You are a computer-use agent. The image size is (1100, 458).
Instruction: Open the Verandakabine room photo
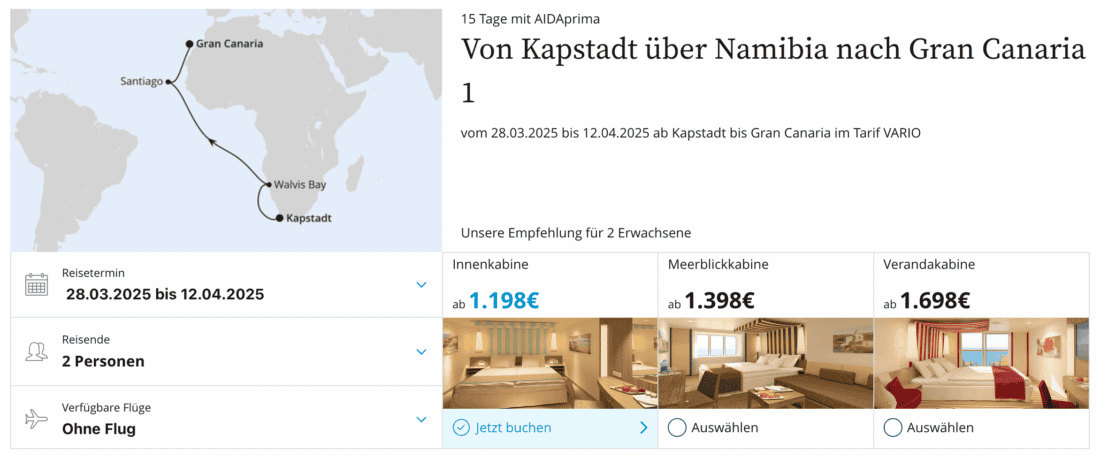tap(982, 362)
